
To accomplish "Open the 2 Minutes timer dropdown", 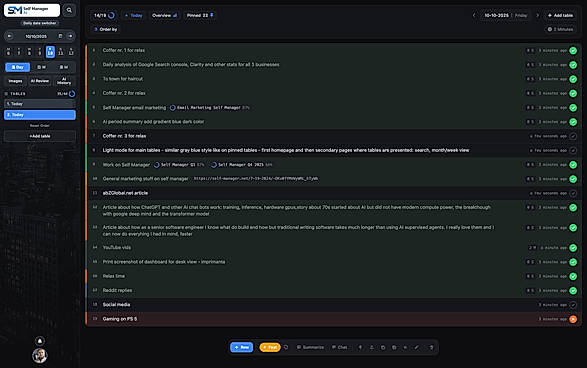I will (560, 29).
